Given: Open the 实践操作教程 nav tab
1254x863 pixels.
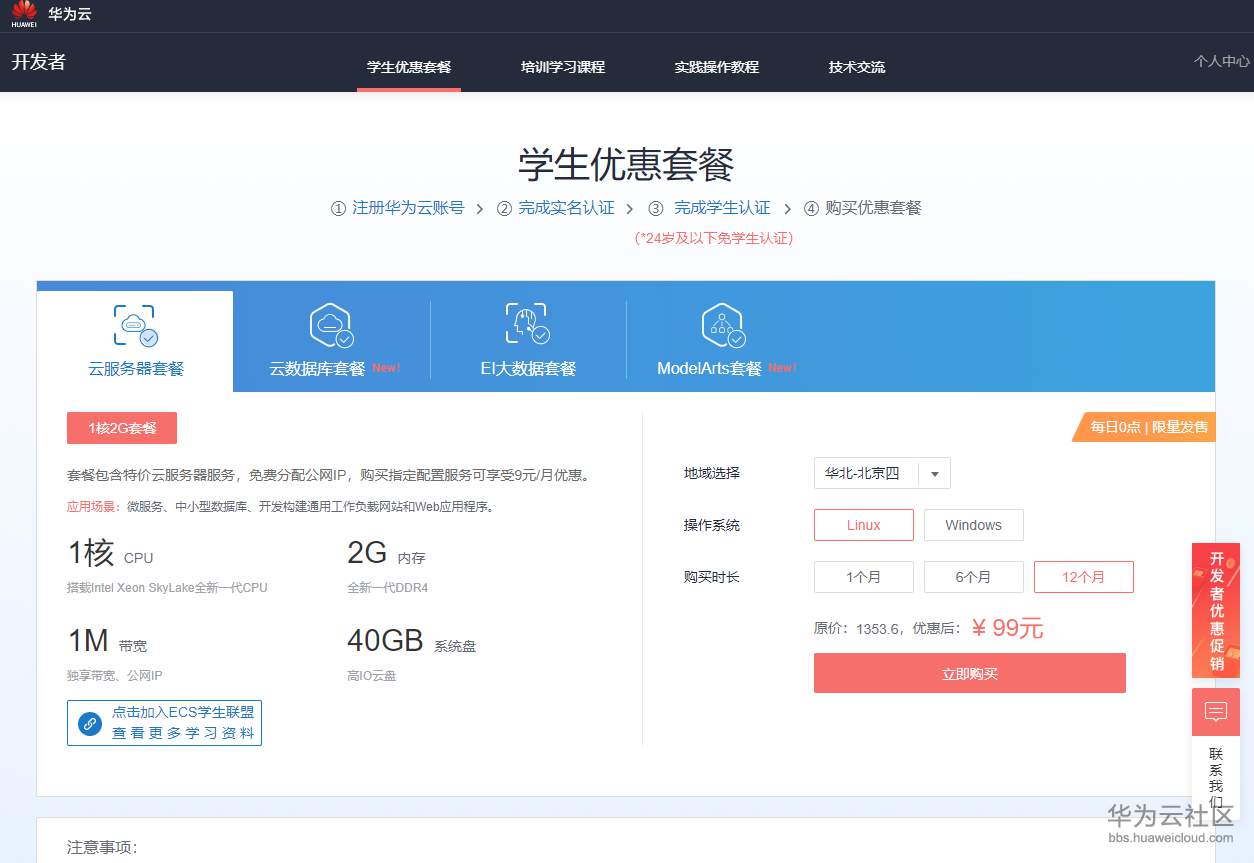Looking at the screenshot, I should tap(717, 67).
